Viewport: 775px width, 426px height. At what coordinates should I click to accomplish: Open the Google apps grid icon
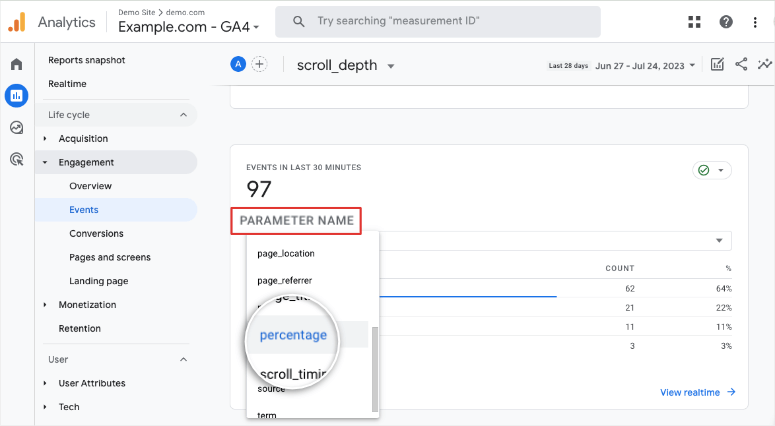tap(694, 22)
